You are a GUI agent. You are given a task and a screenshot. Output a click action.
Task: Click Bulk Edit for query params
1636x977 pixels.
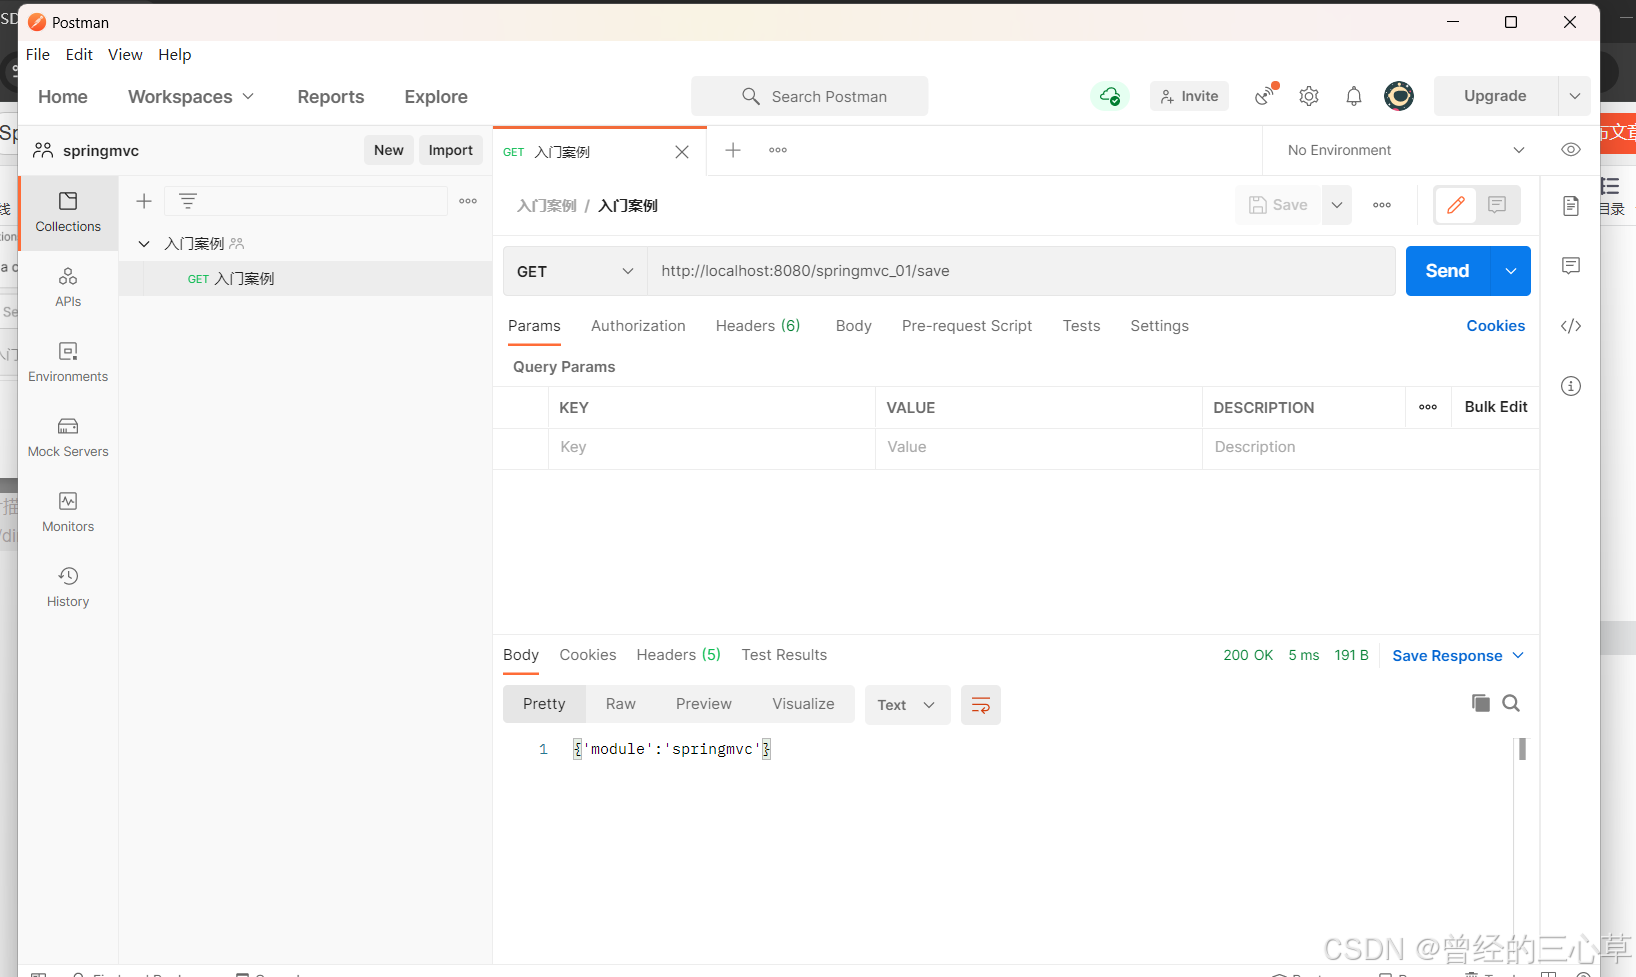click(1496, 407)
